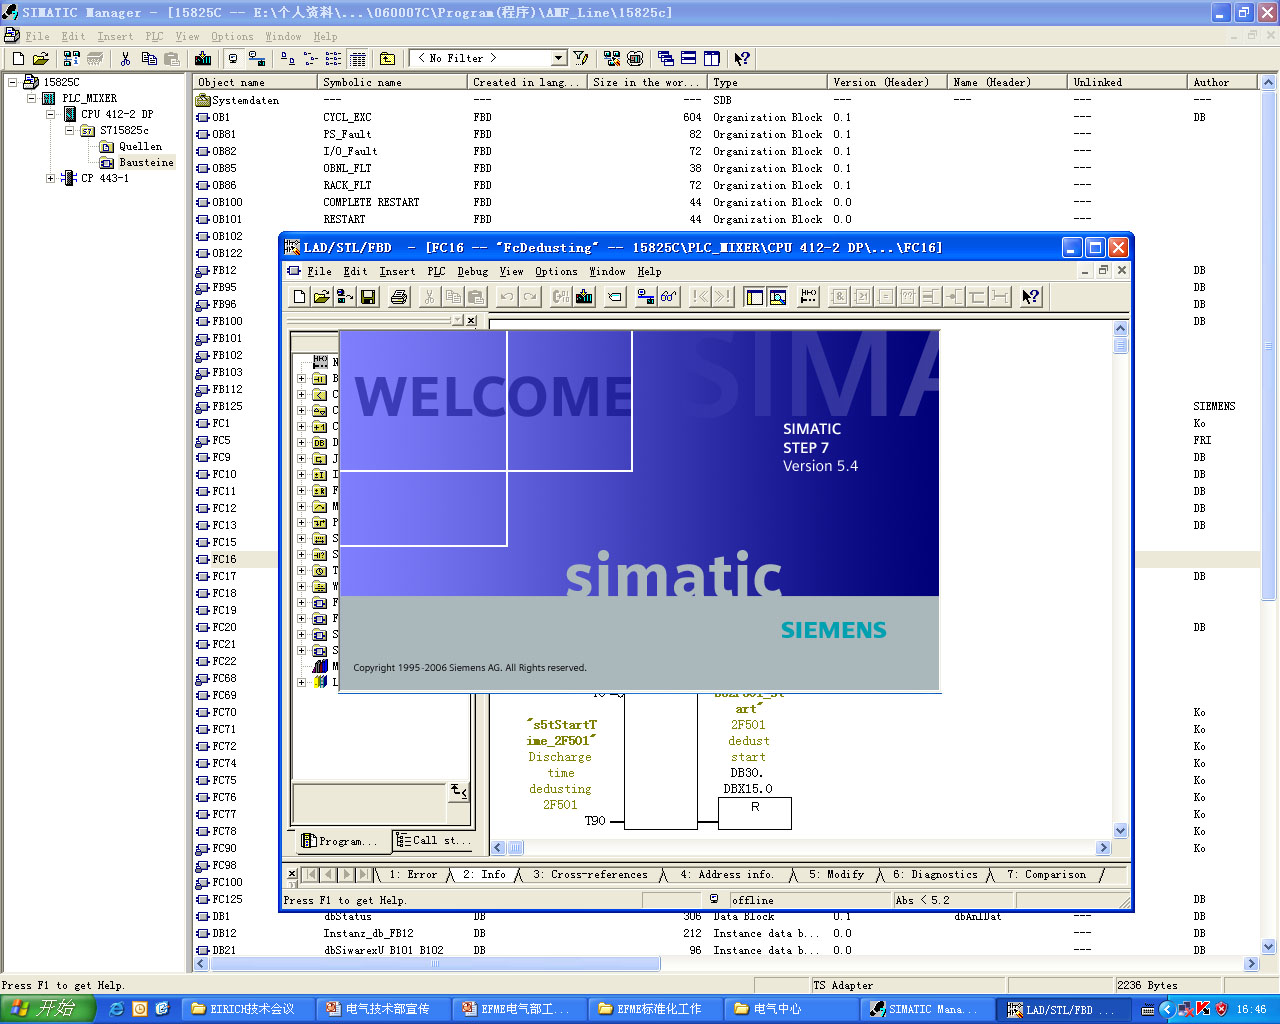This screenshot has width=1280, height=1024.
Task: Open Window menu in SIMATIC Manager
Action: point(283,37)
